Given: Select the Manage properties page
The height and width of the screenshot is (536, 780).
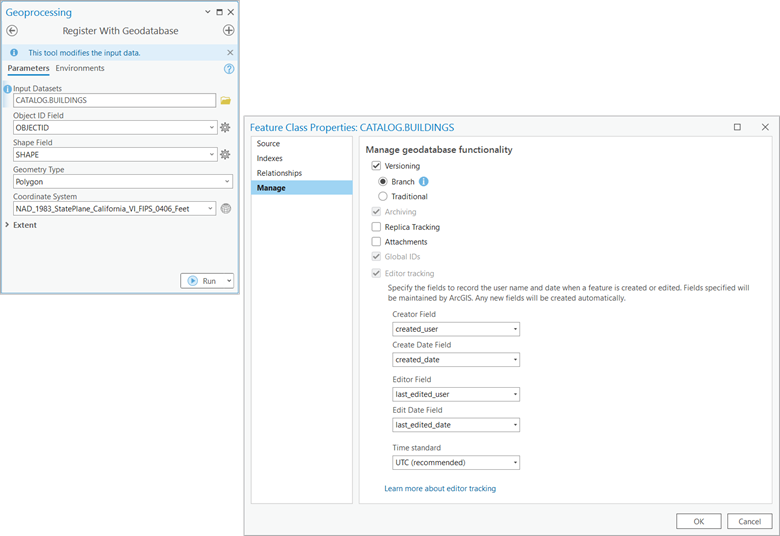Looking at the screenshot, I should [302, 188].
